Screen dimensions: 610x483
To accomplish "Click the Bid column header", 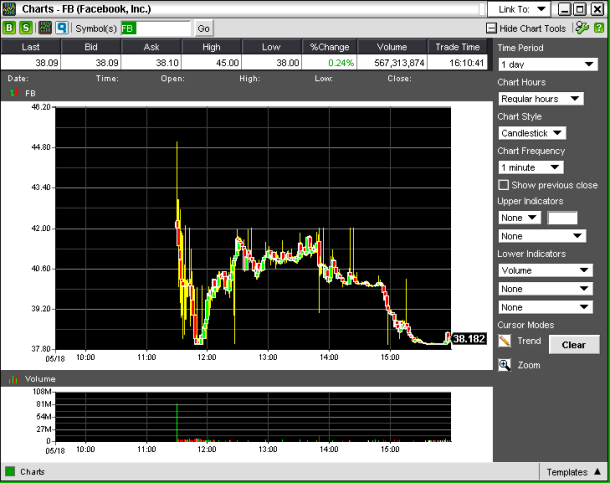I will pyautogui.click(x=91, y=47).
